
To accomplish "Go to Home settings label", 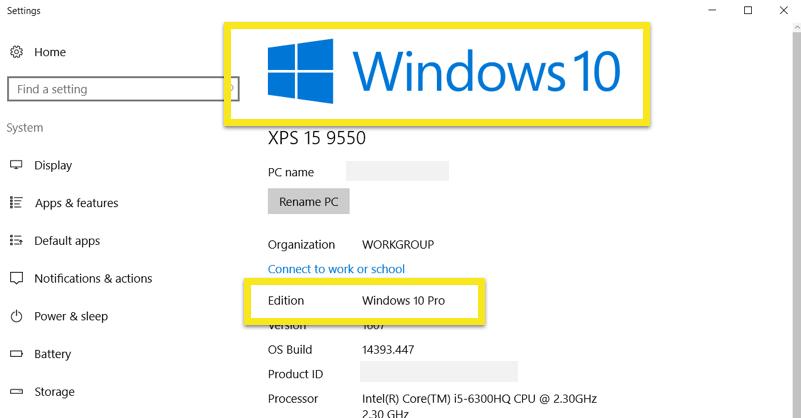I will tap(50, 52).
